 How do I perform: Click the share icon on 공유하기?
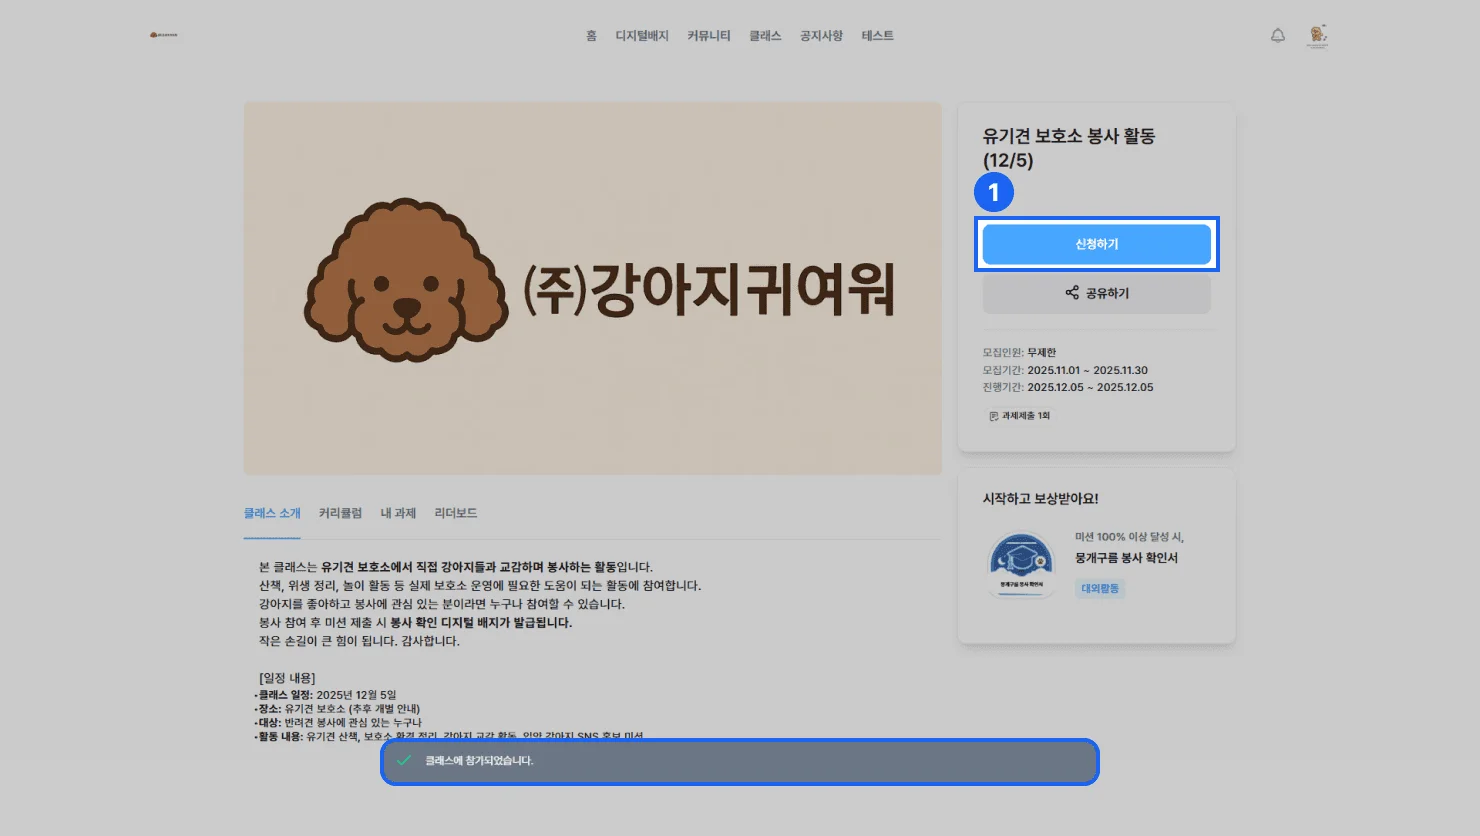(x=1072, y=293)
